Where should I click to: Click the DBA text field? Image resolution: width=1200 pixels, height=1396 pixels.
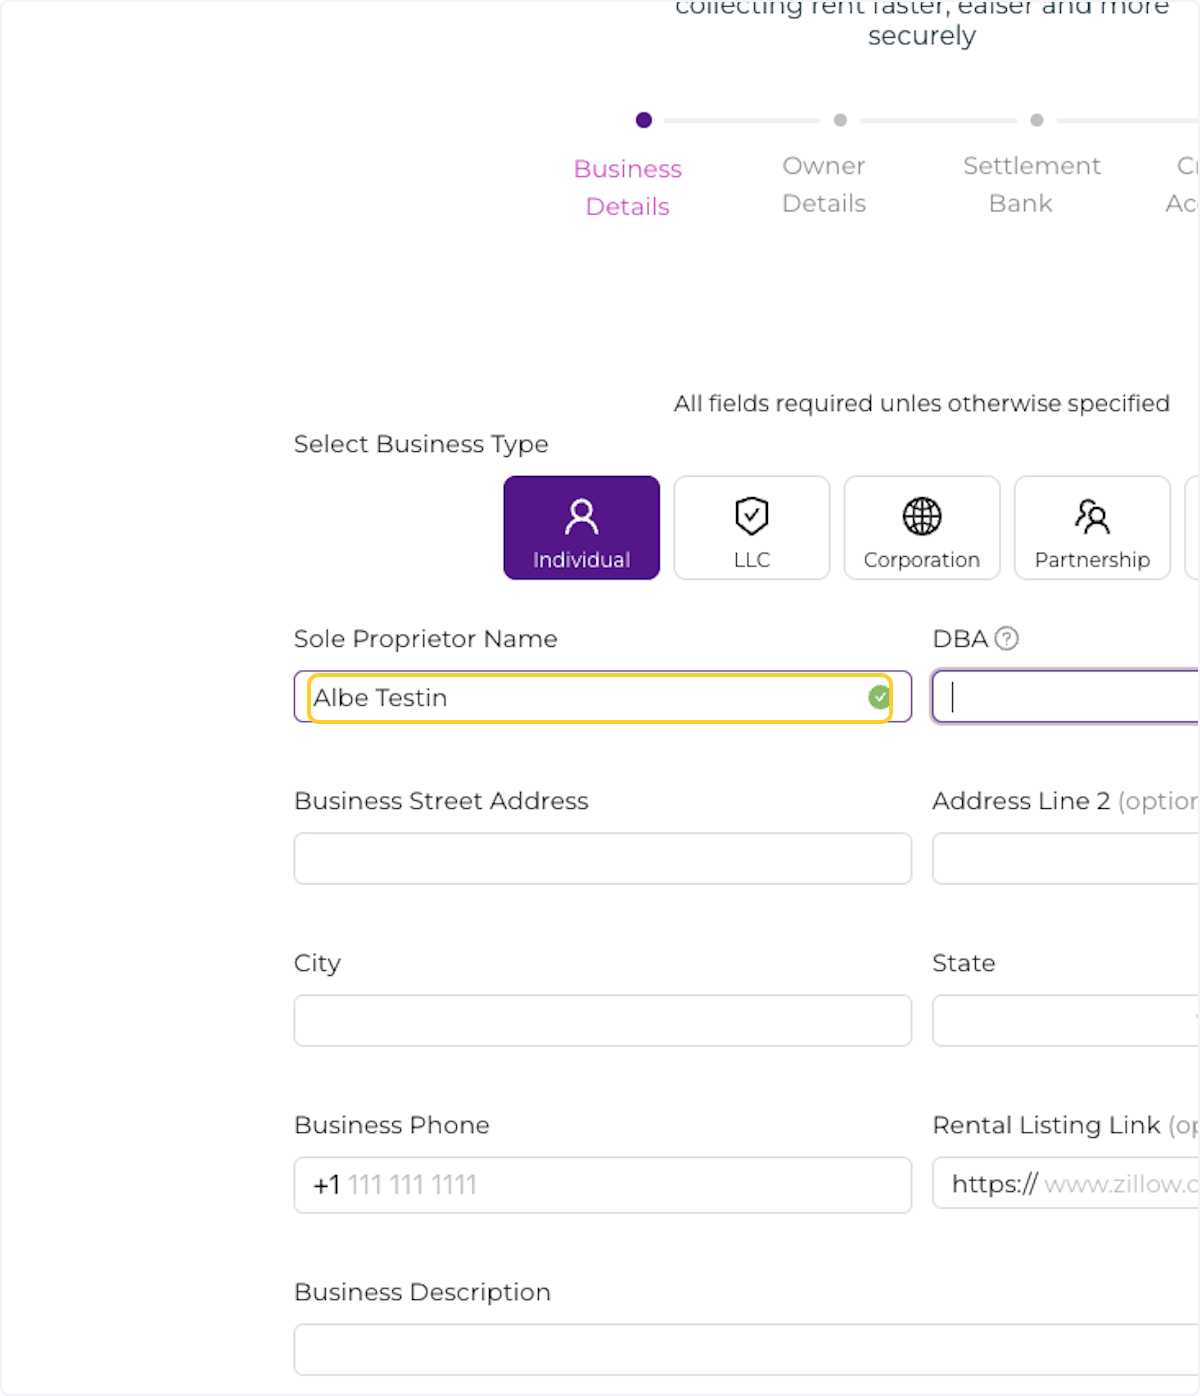click(x=1066, y=697)
